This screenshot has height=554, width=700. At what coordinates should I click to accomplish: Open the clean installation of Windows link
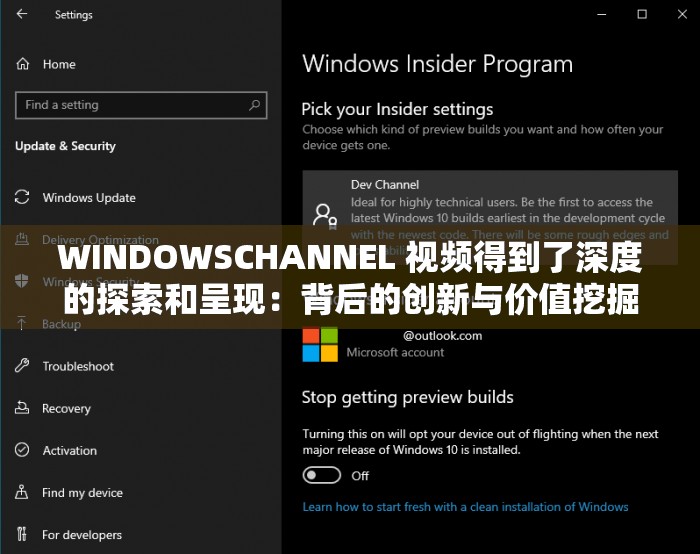pos(465,507)
